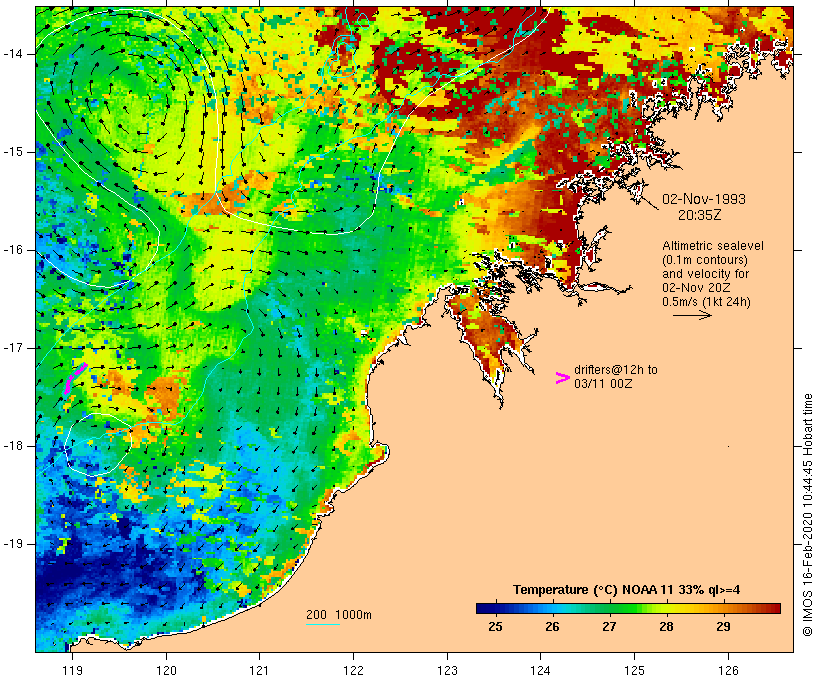Screen dimensions: 820x680
Task: Click the 125 longitude axis label
Action: point(634,670)
